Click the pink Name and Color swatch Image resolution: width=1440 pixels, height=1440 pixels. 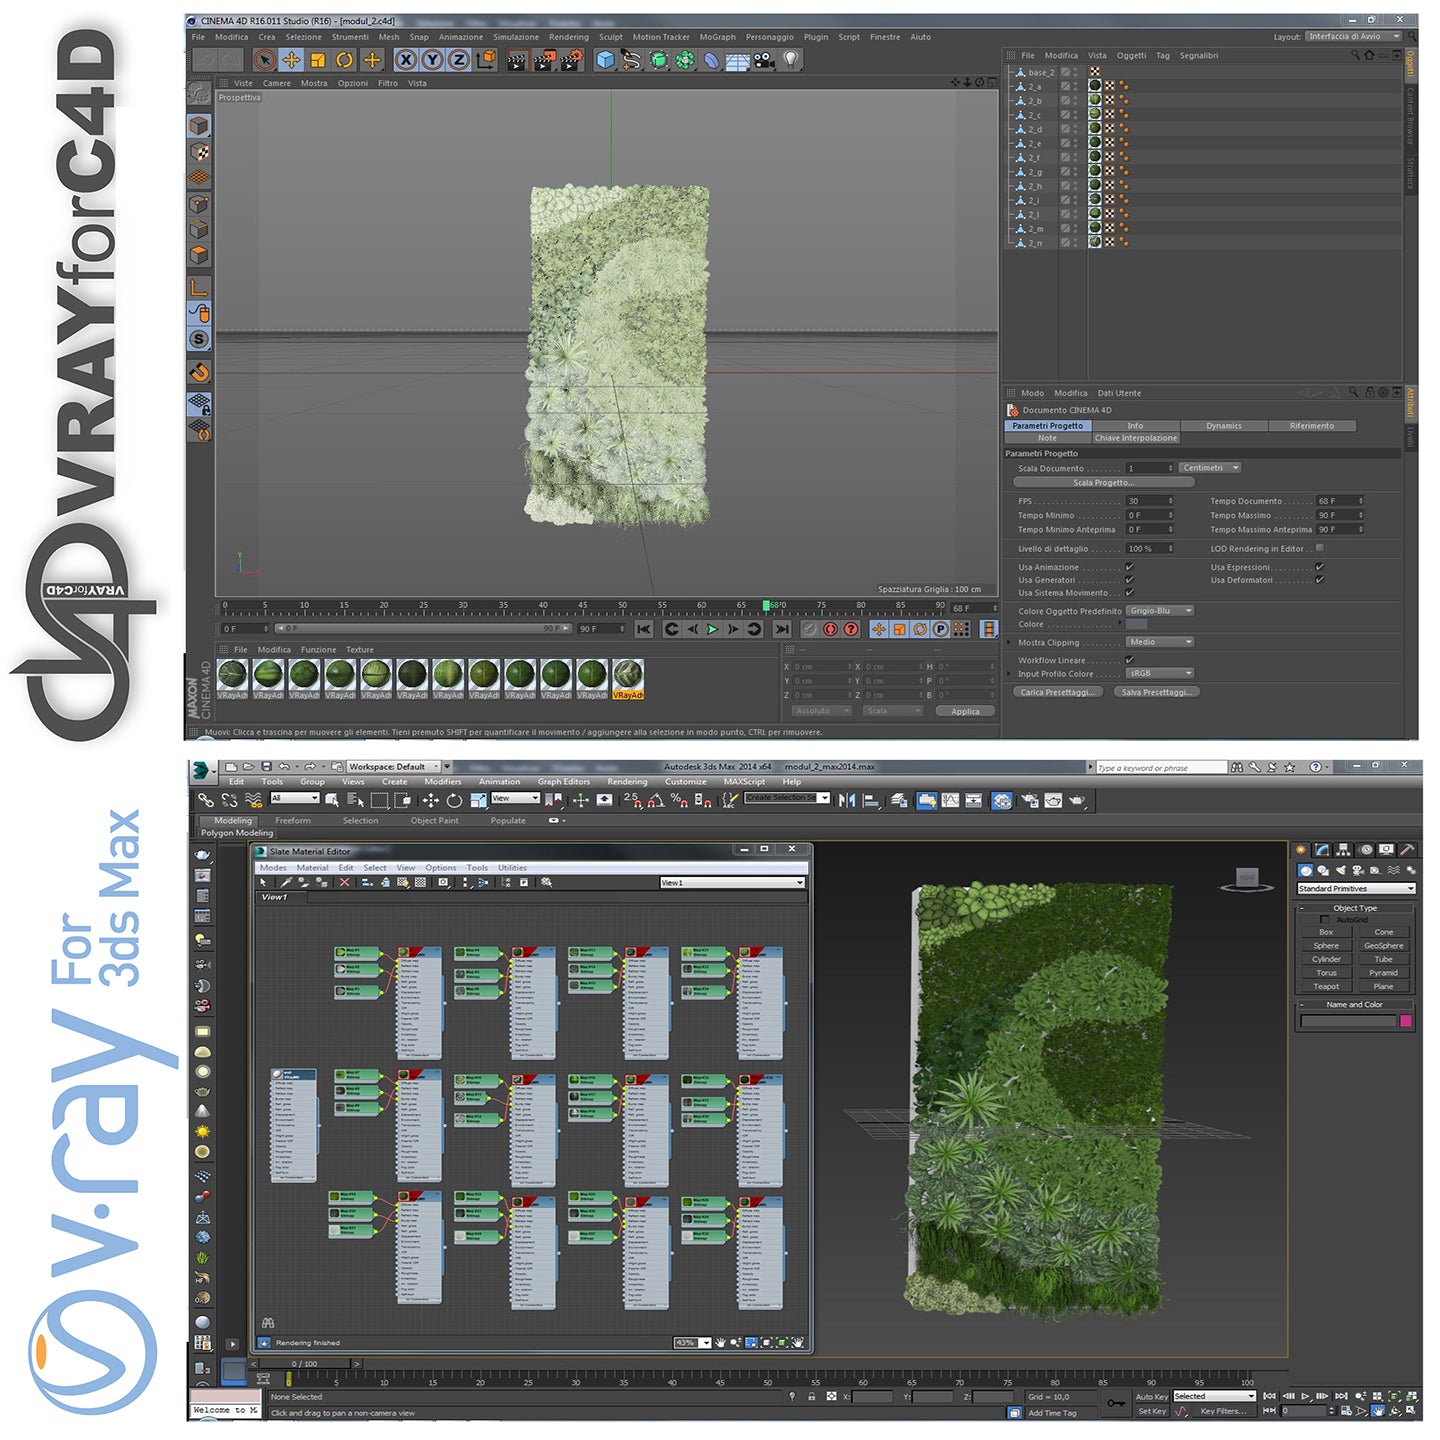1405,1021
